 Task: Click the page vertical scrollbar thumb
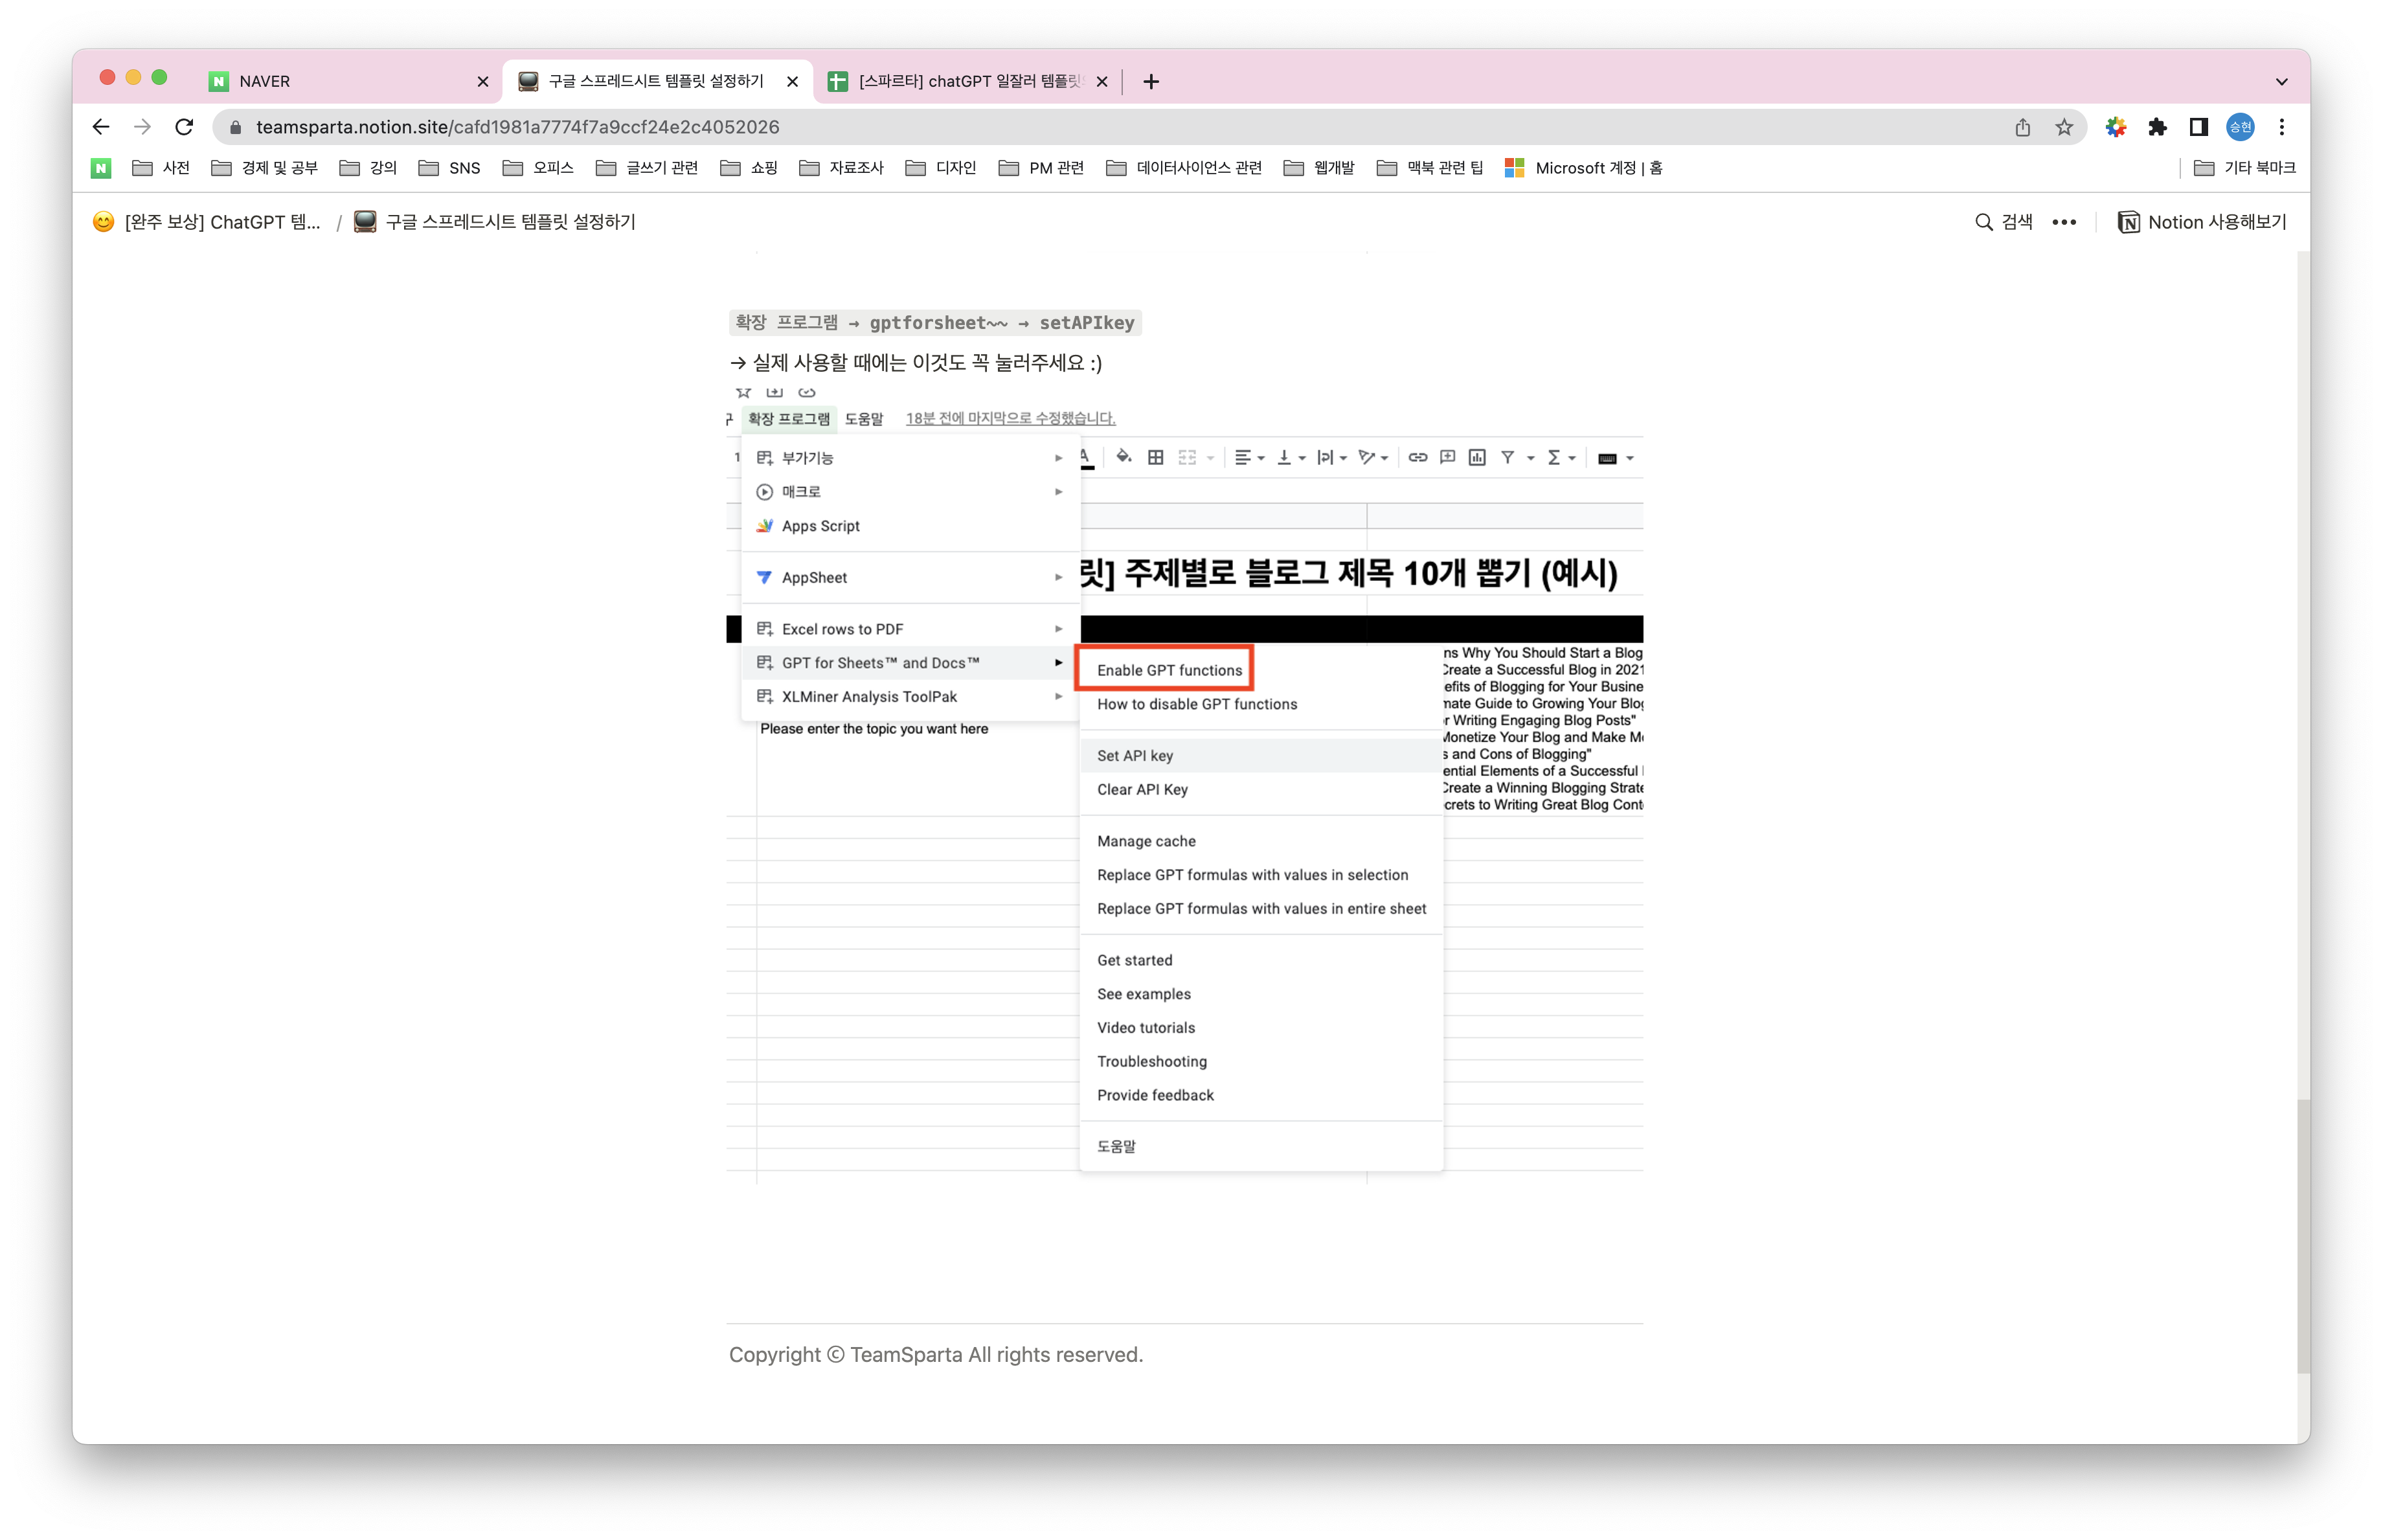pos(2303,1235)
